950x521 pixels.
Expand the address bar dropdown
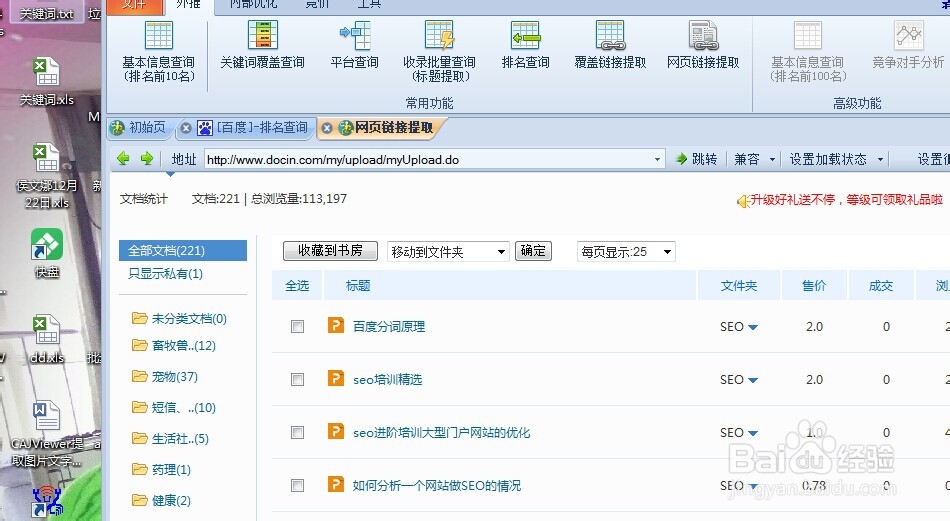pos(657,159)
